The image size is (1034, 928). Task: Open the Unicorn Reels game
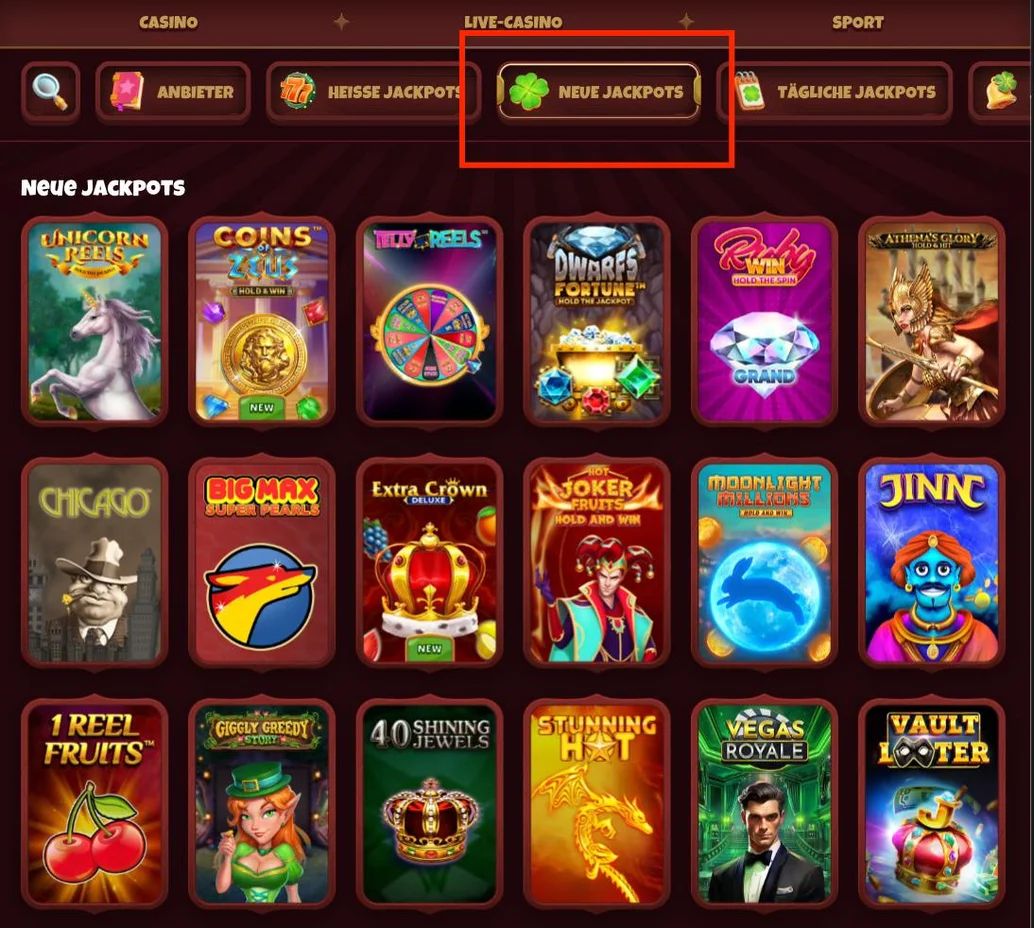(x=95, y=321)
